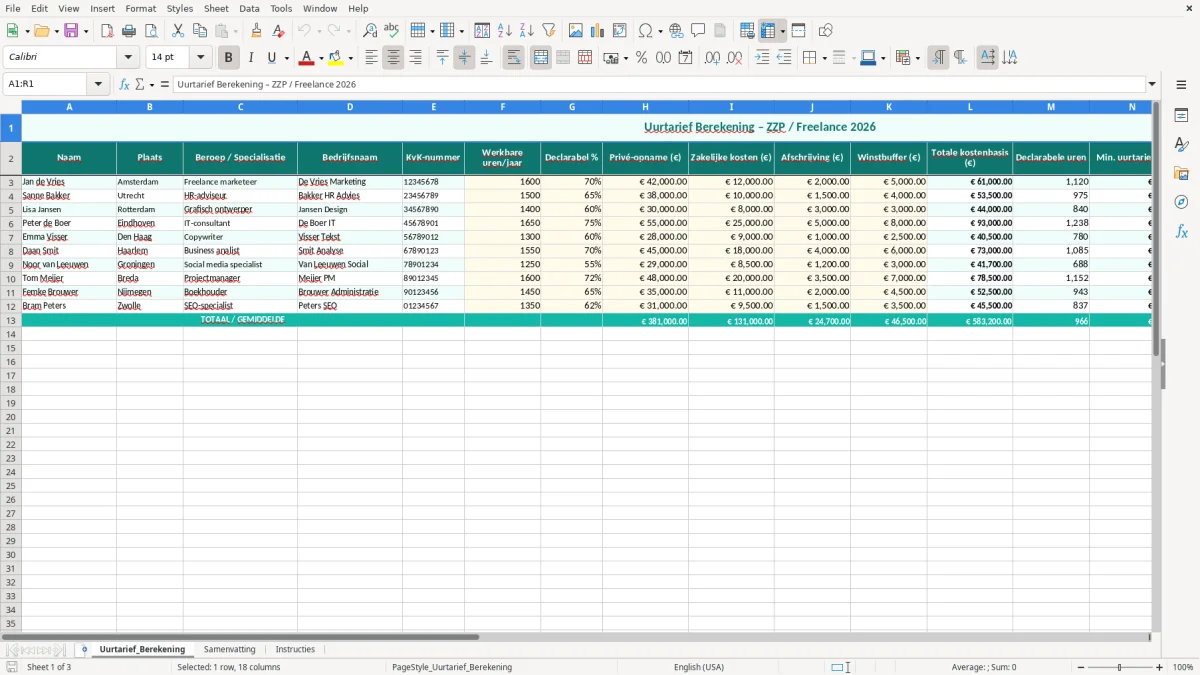Screen dimensions: 1200x675
Task: Toggle the AutoFilter funnel icon
Action: click(x=548, y=31)
